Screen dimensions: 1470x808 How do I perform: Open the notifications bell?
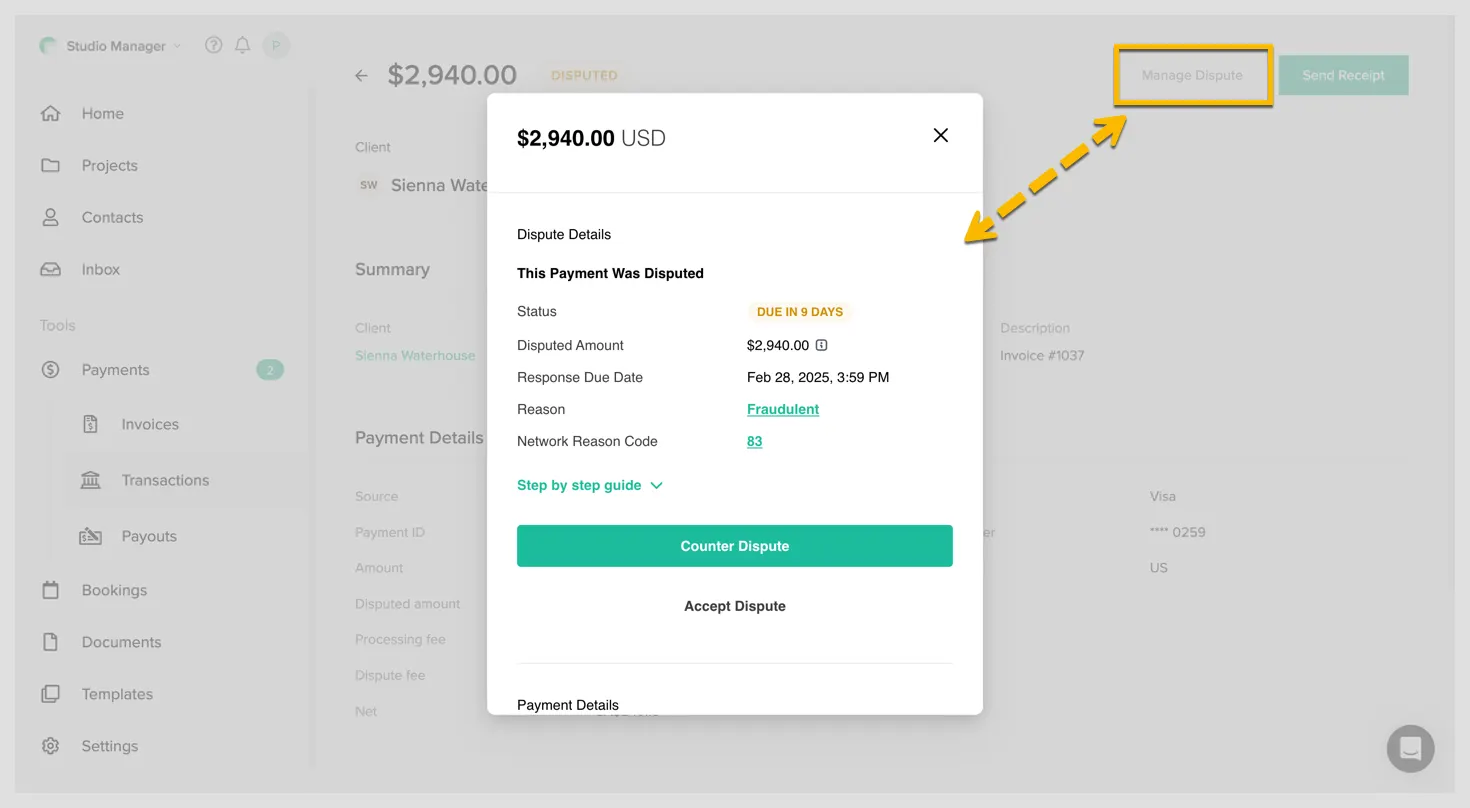pos(242,45)
